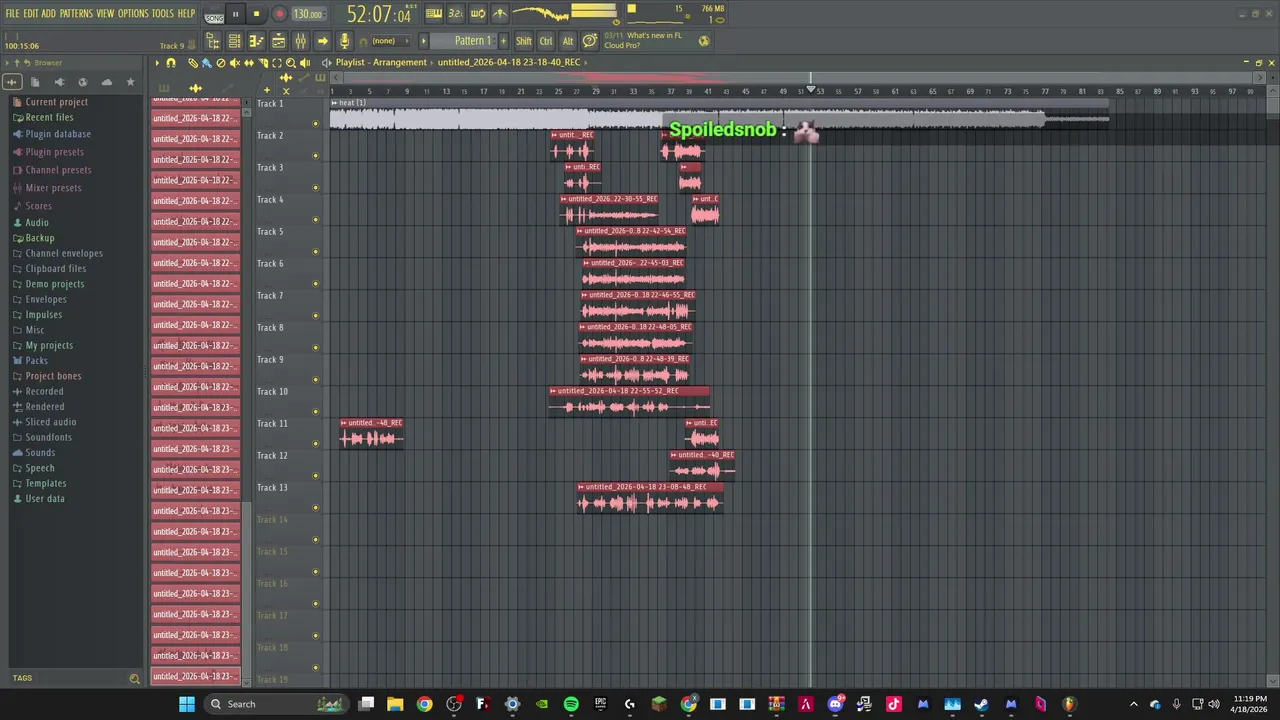Click the Windows Start button

pos(187,704)
